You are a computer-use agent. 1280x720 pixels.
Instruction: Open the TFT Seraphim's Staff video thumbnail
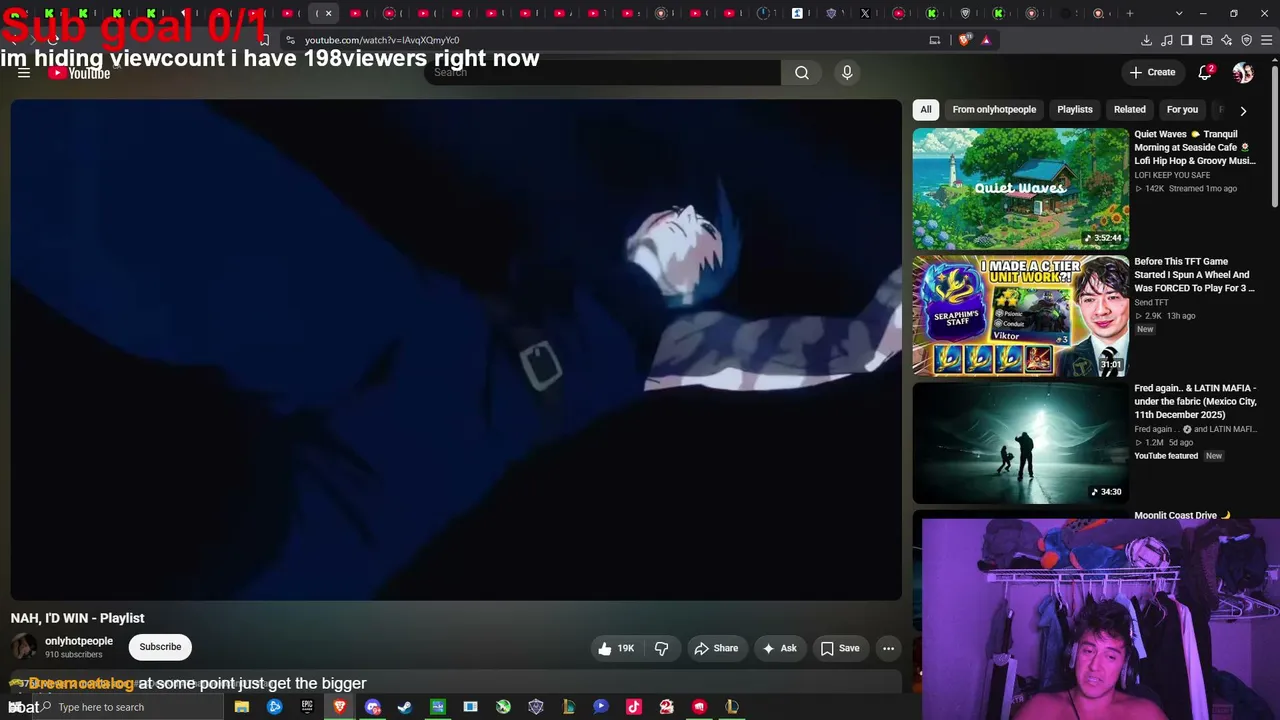[x=1020, y=316]
